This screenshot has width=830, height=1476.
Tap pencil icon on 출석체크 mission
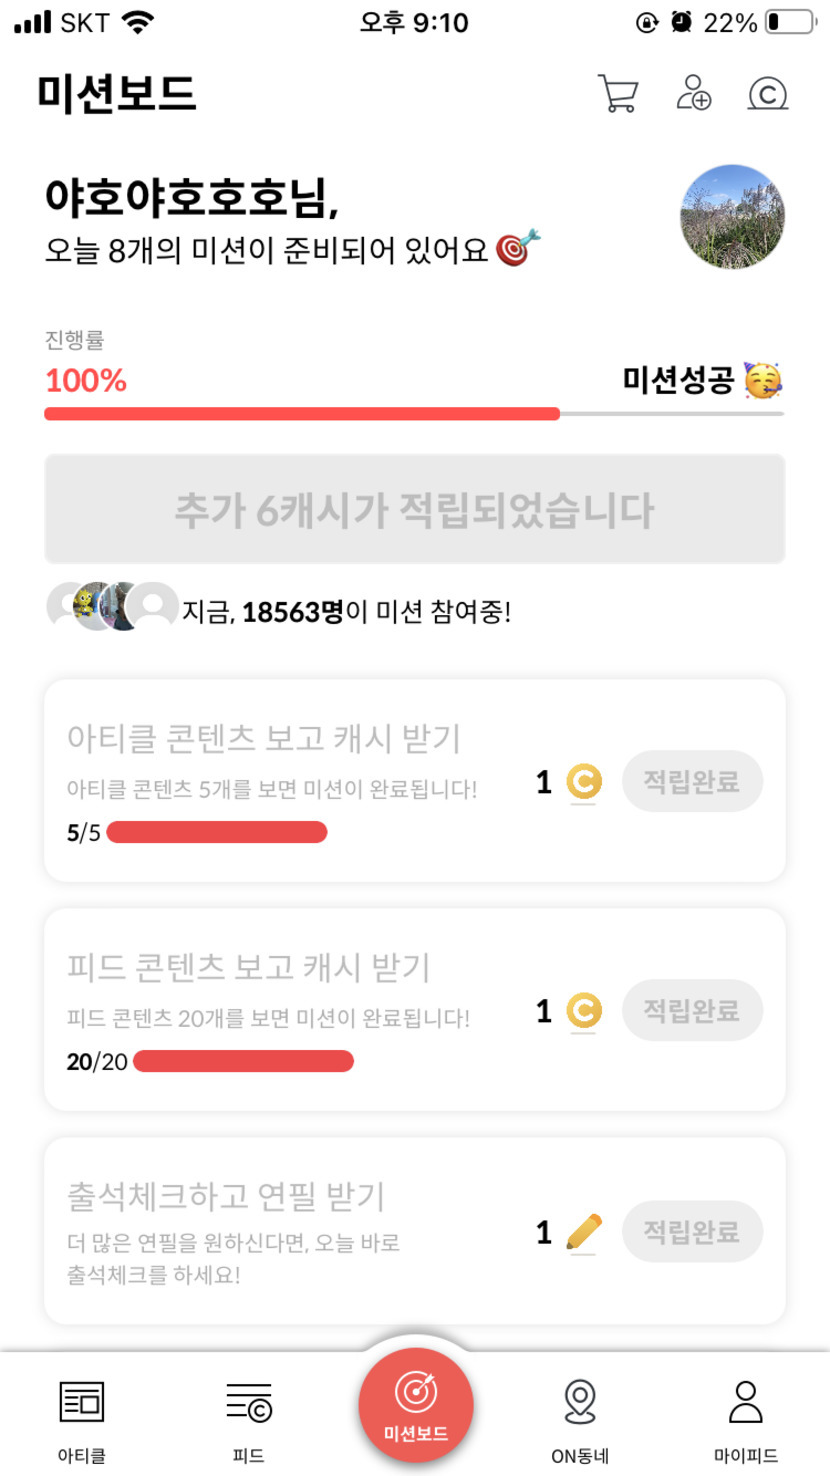point(583,1232)
